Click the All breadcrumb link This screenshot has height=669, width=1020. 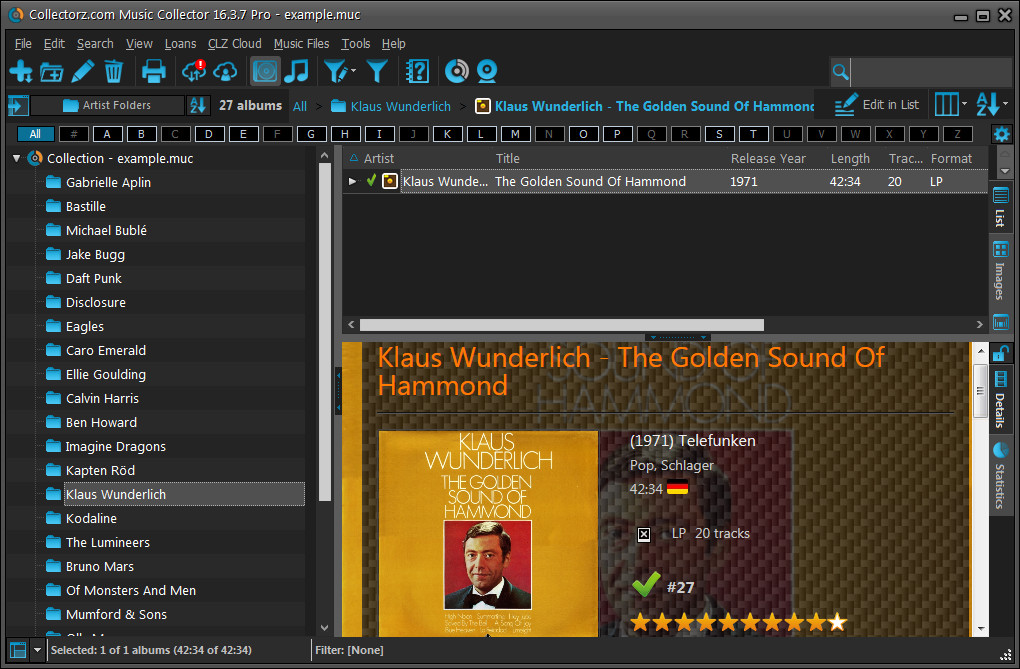(300, 106)
